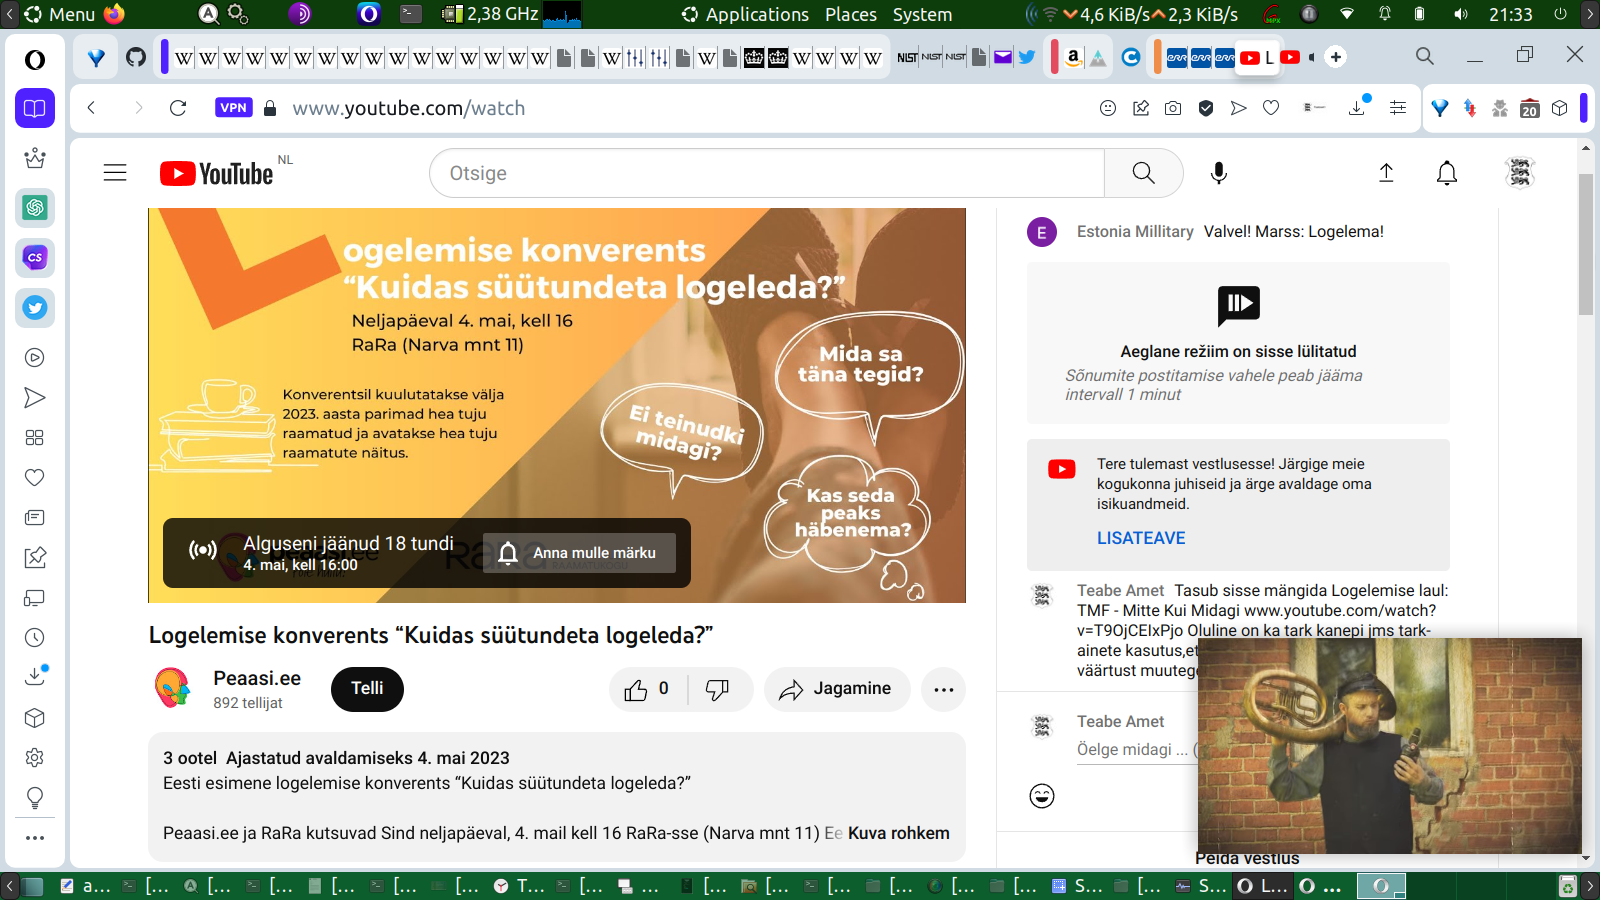Image resolution: width=1600 pixels, height=900 pixels.
Task: Open ChatGPT in the Opera sidebar
Action: tap(35, 208)
